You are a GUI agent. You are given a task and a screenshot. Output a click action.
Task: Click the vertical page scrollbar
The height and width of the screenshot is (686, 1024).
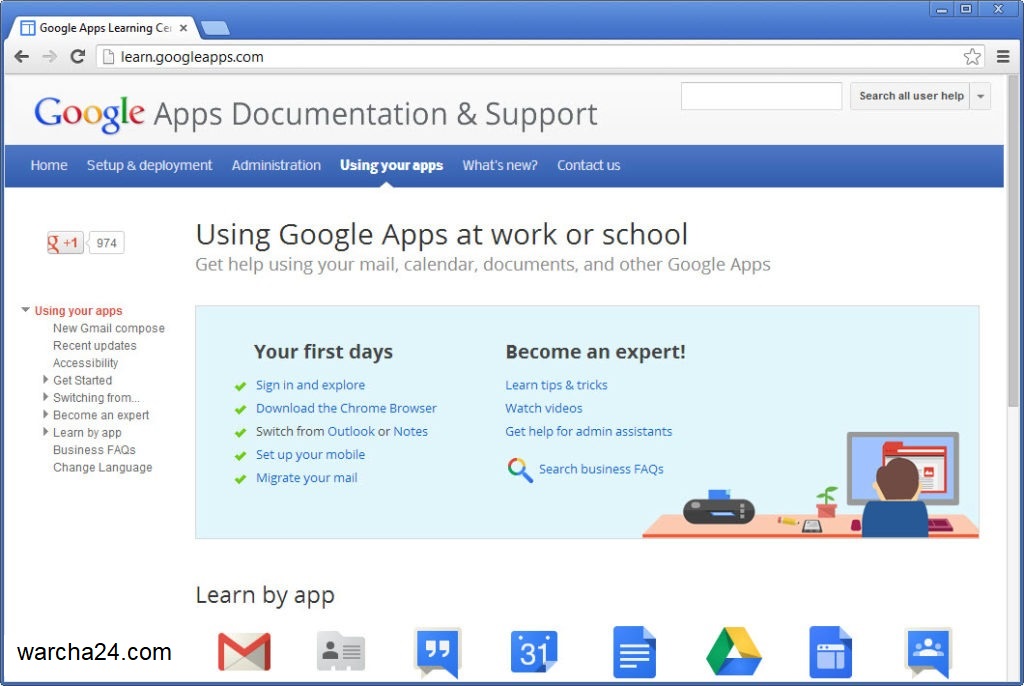[1013, 242]
